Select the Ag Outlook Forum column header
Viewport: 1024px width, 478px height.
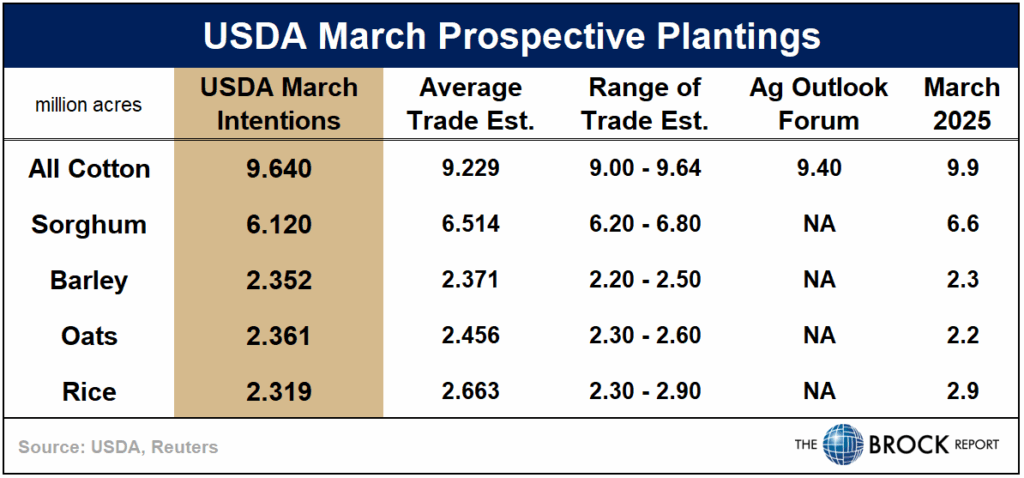tap(818, 103)
